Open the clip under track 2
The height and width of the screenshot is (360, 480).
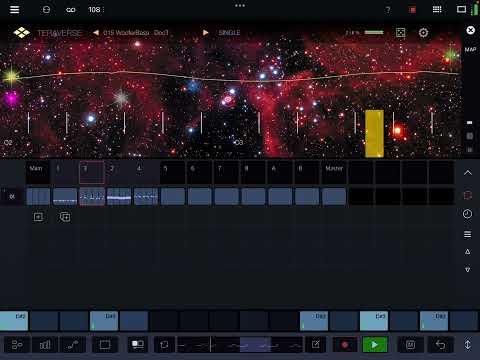pos(119,196)
